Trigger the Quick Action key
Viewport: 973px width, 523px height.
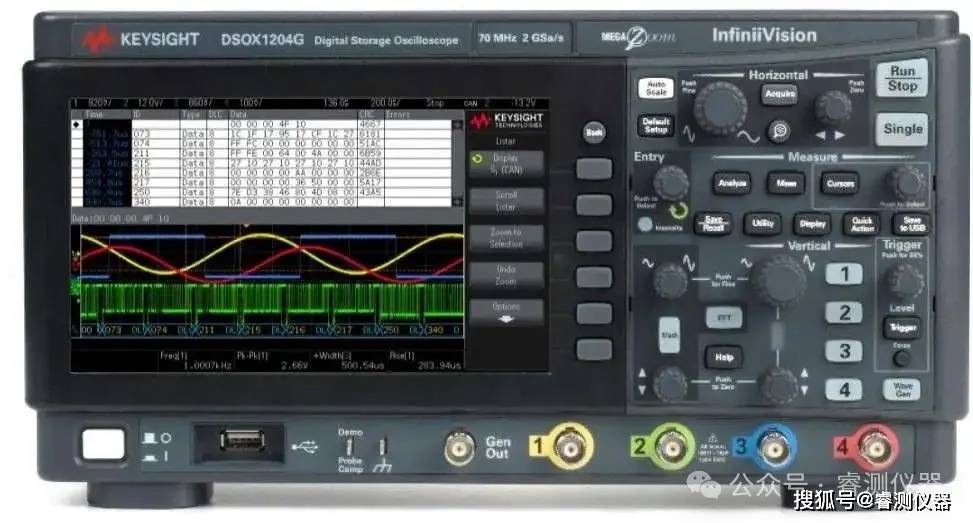point(862,224)
